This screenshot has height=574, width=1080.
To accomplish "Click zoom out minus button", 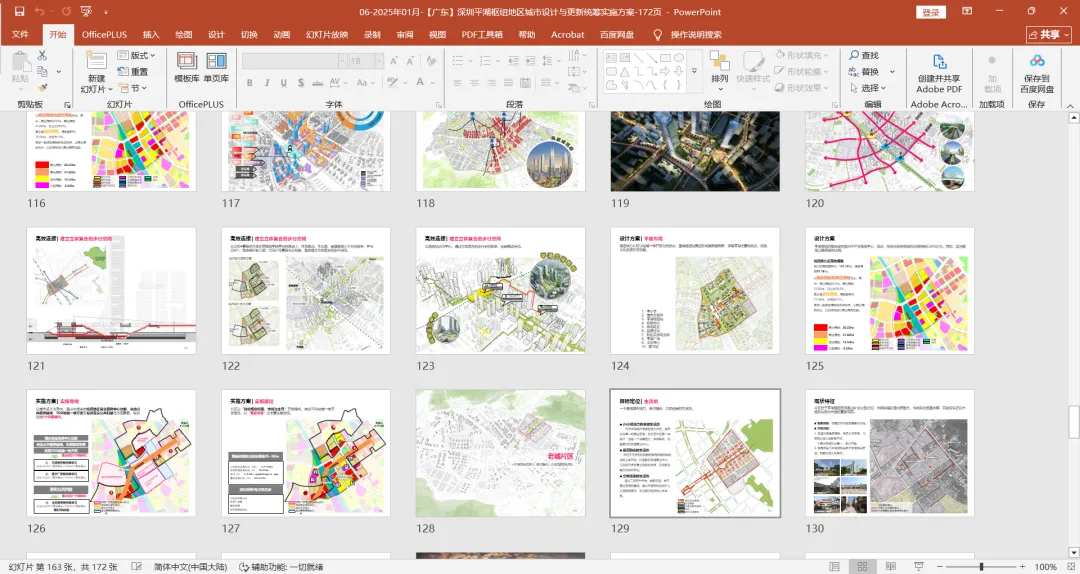I will (940, 566).
